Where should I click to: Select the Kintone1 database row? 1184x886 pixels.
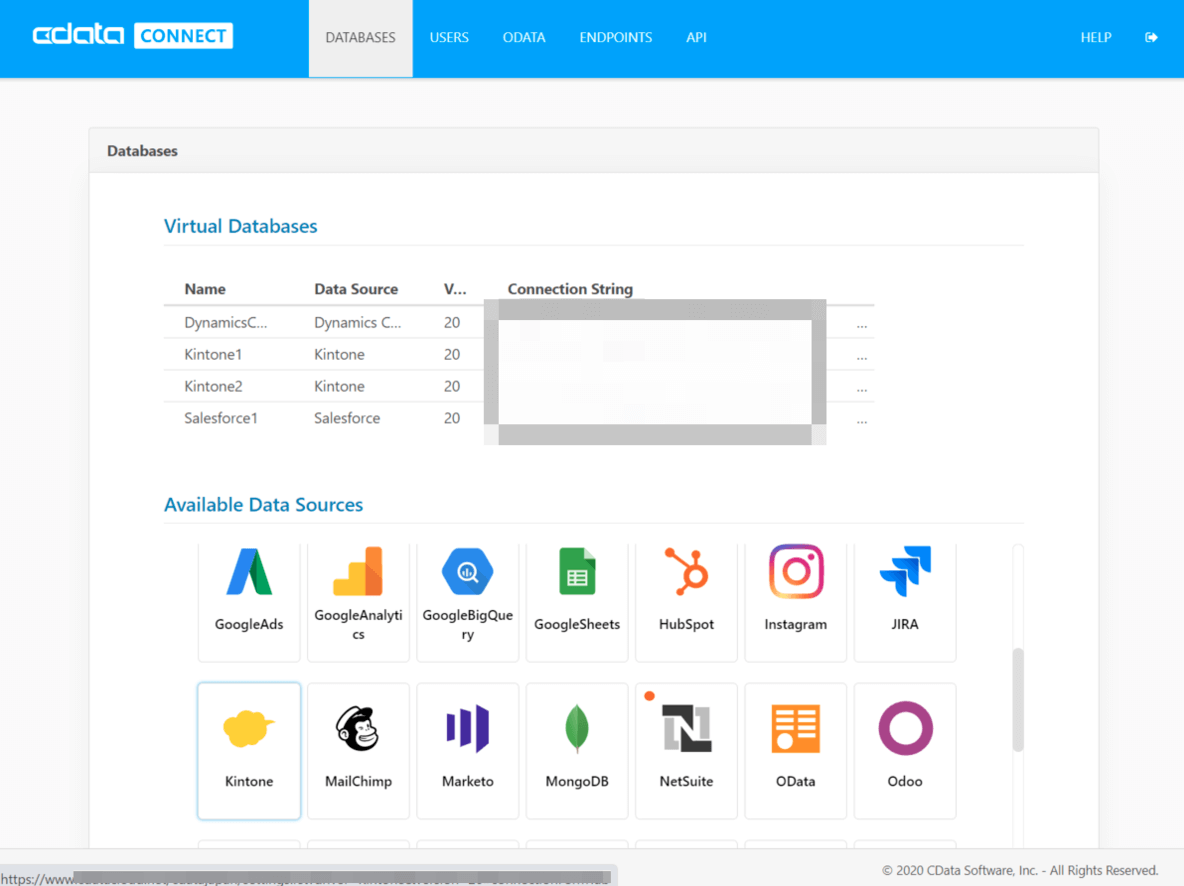click(x=519, y=354)
